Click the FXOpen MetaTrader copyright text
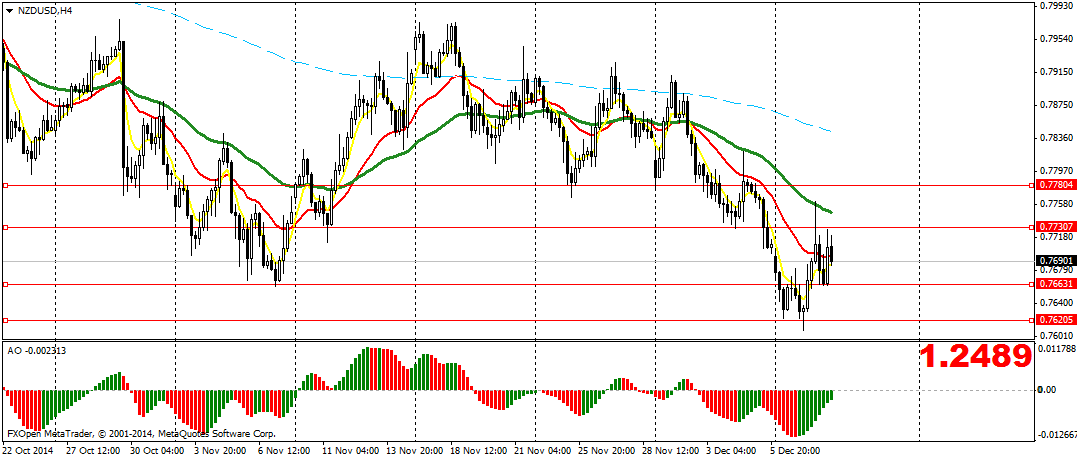The height and width of the screenshot is (459, 1077). coord(140,434)
